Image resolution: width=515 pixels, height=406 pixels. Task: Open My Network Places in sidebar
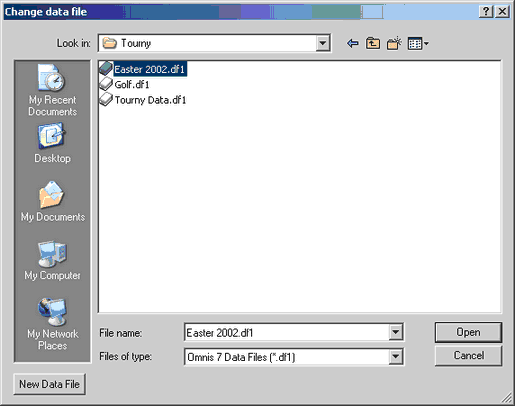[53, 324]
